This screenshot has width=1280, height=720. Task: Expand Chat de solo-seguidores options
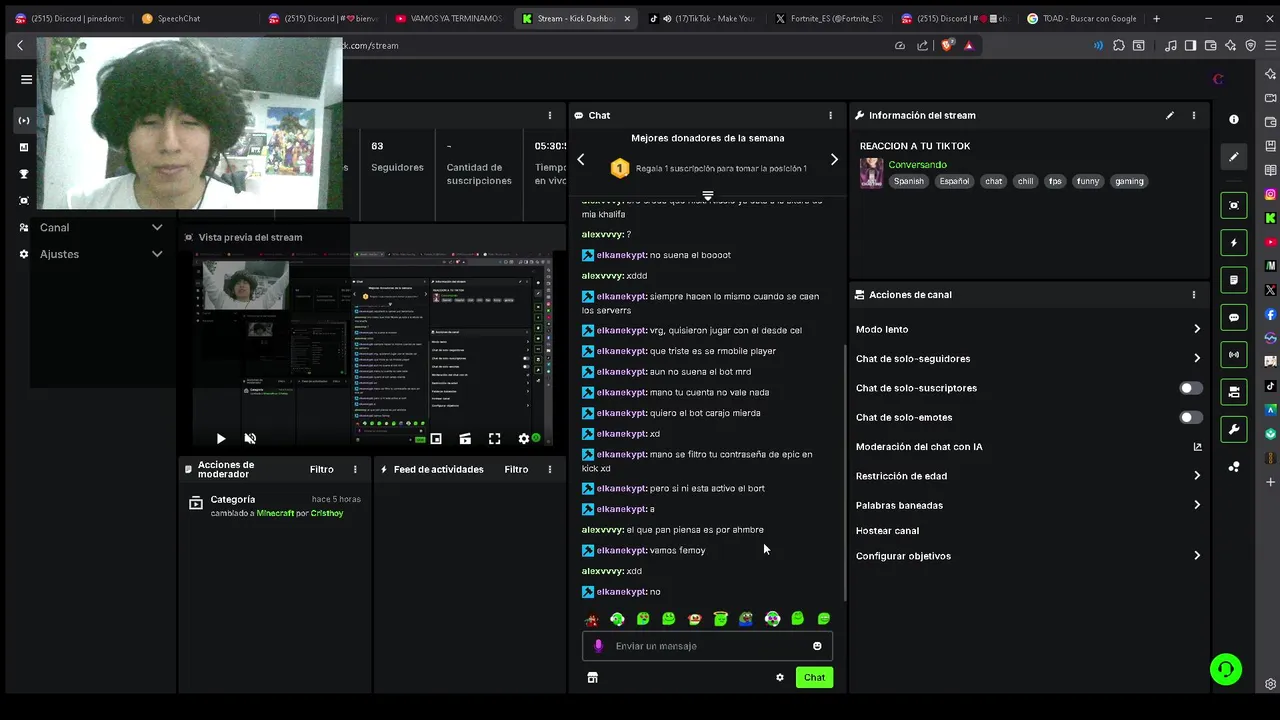(1029, 358)
